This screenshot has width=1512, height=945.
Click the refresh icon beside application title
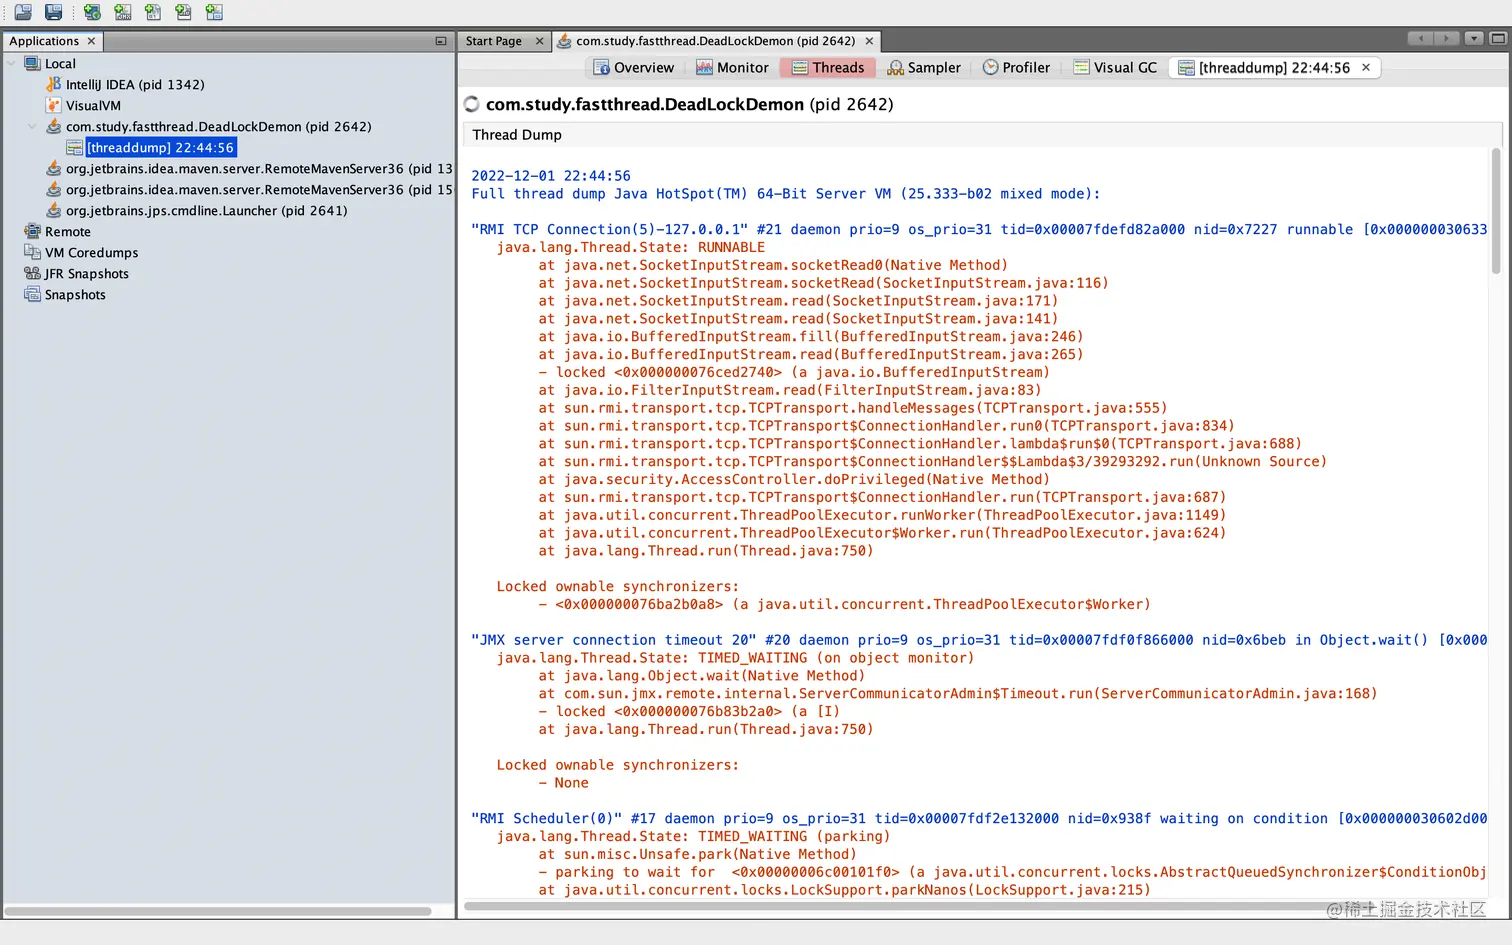[x=472, y=104]
